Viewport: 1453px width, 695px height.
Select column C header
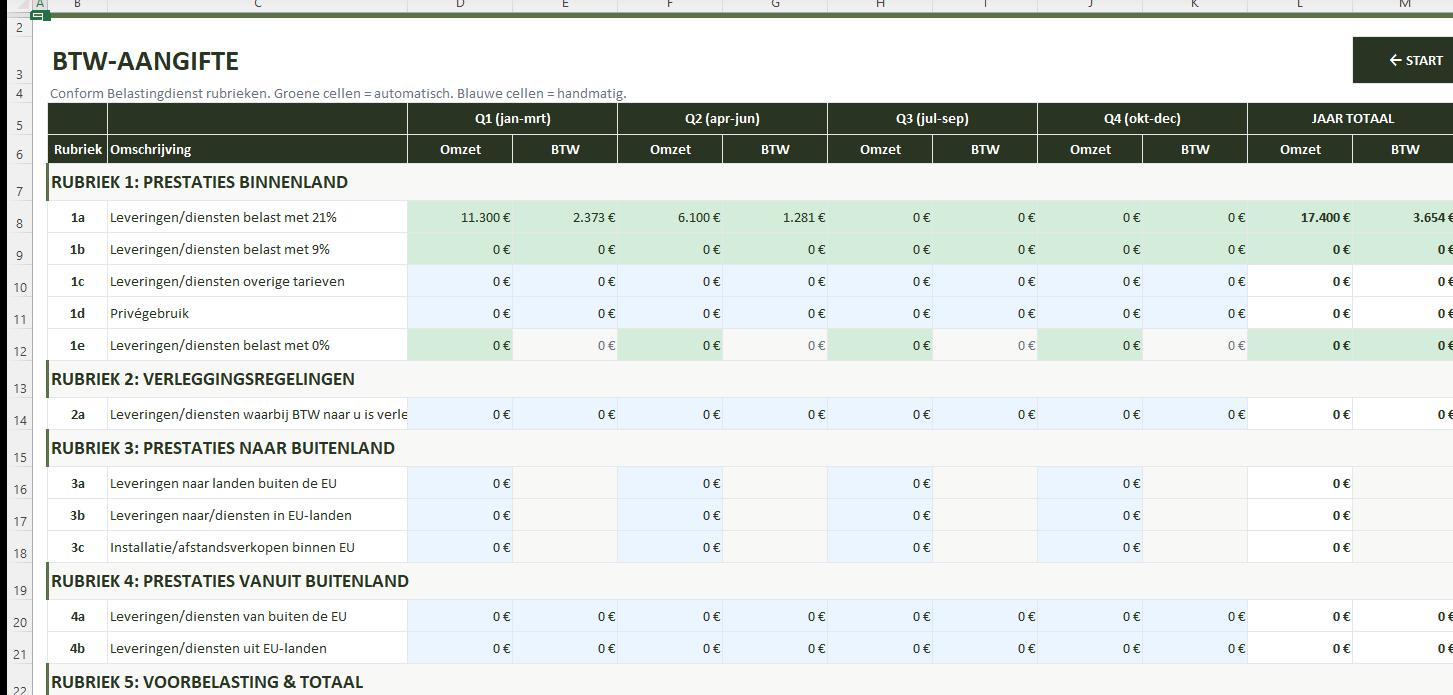click(257, 5)
